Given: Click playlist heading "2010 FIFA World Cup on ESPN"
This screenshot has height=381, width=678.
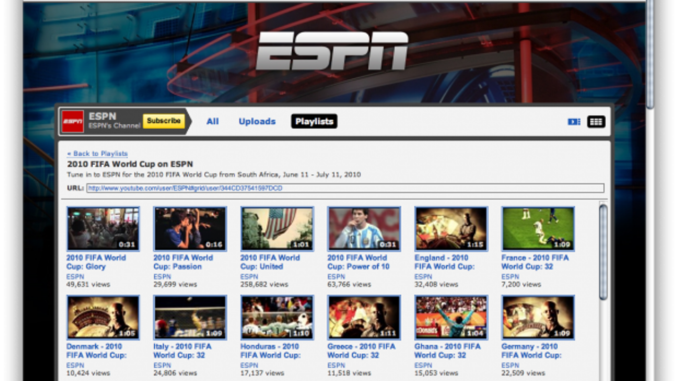Looking at the screenshot, I should (x=130, y=164).
